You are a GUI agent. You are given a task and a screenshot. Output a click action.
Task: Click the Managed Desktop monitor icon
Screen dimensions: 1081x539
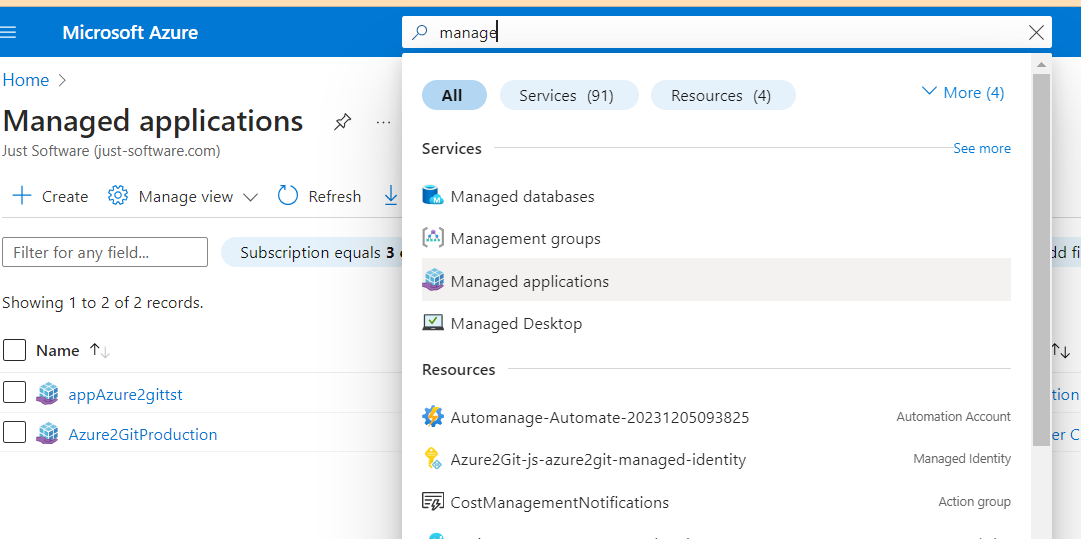click(432, 323)
